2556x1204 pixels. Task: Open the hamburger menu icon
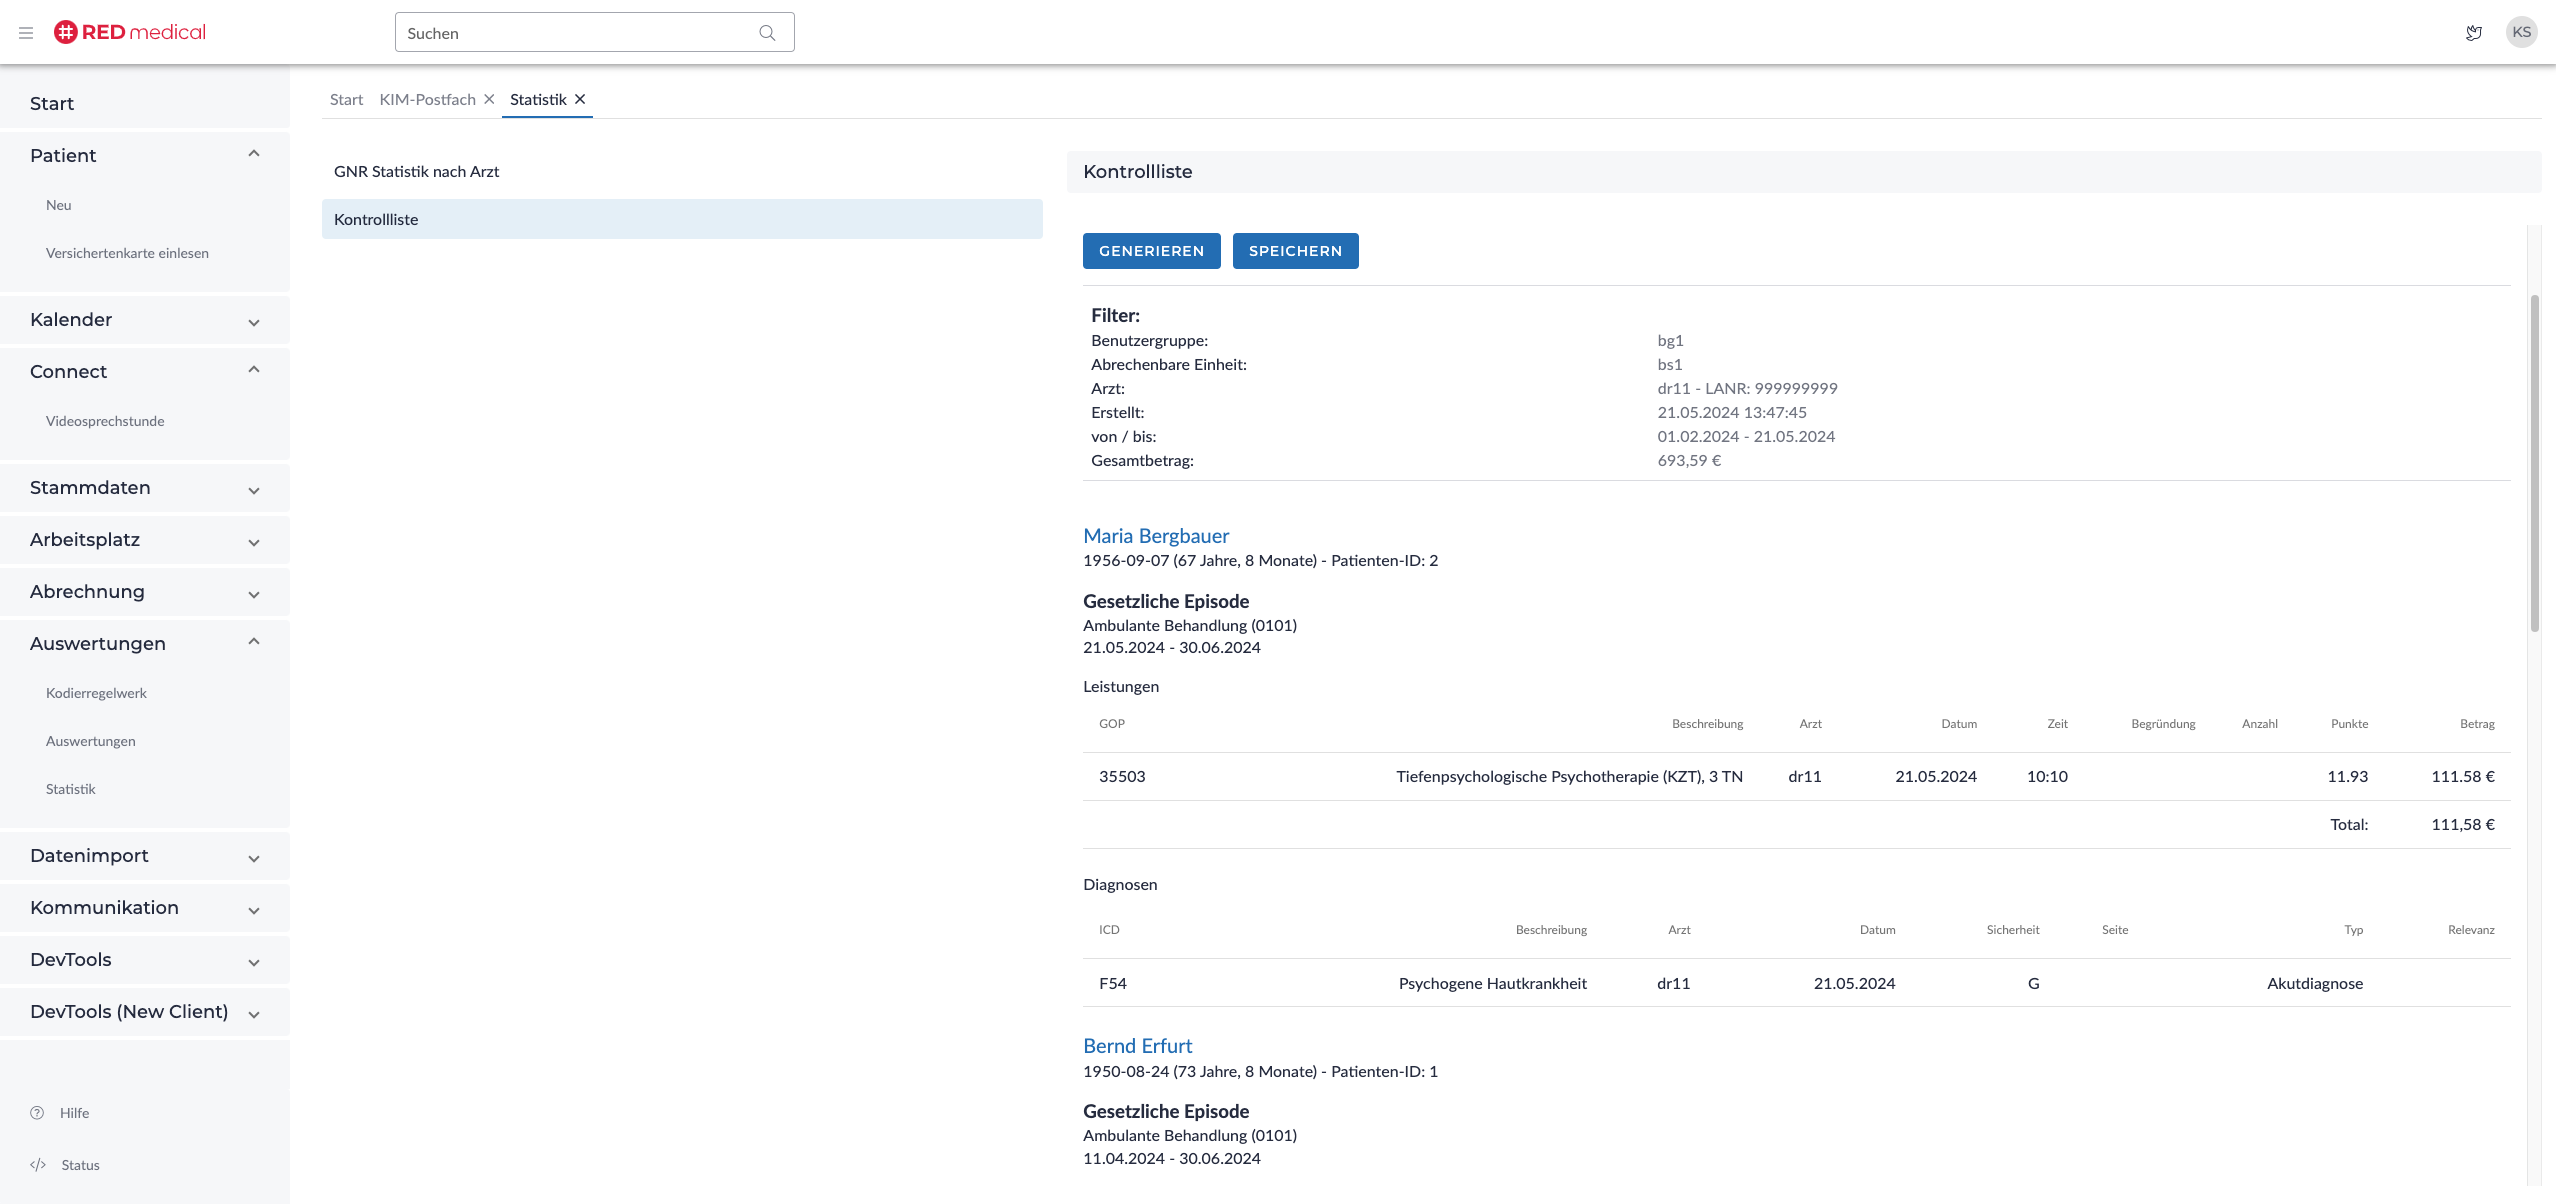pos(26,33)
